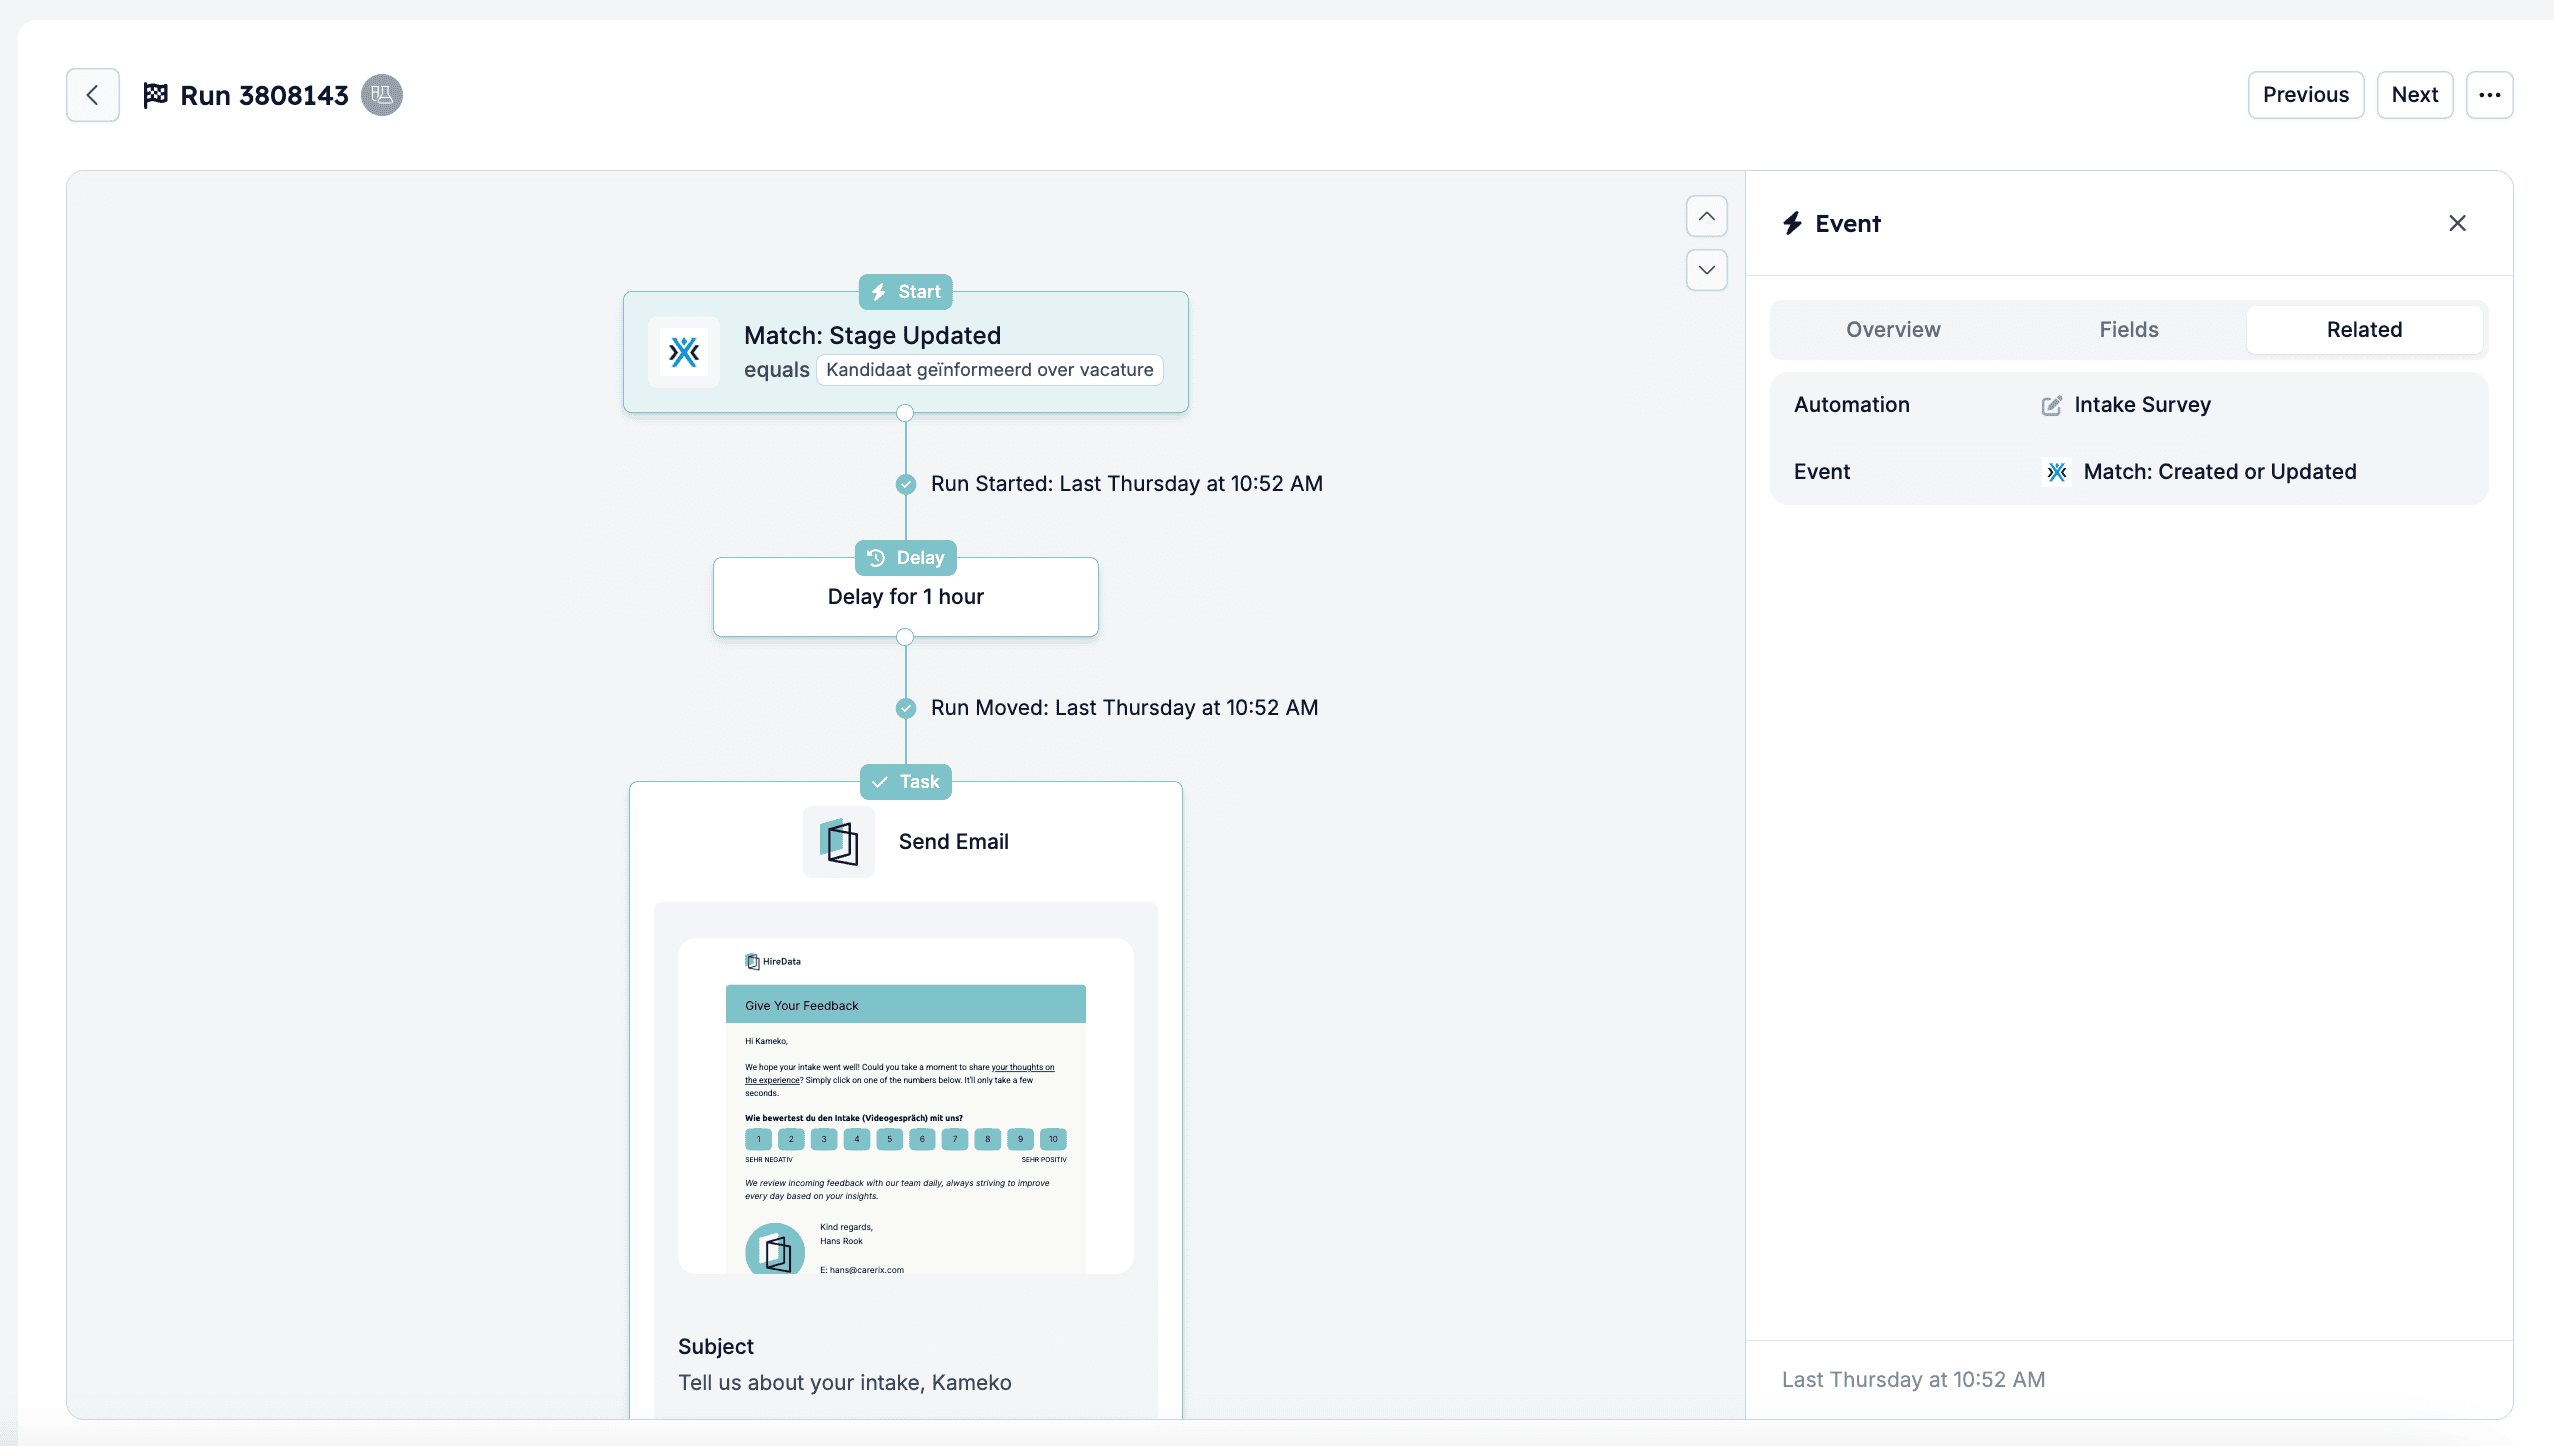Screen dimensions: 2554x1446
Task: Select the Task badge with checkmark
Action: 905,782
